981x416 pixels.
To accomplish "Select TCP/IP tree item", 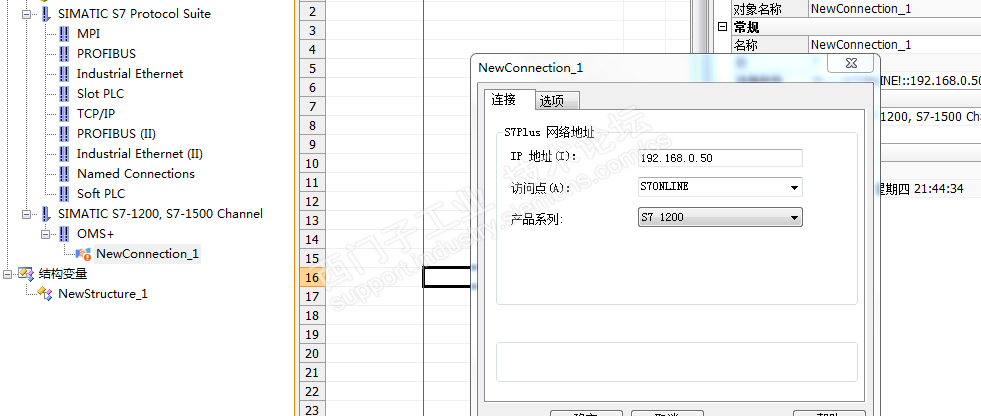I will (x=96, y=114).
